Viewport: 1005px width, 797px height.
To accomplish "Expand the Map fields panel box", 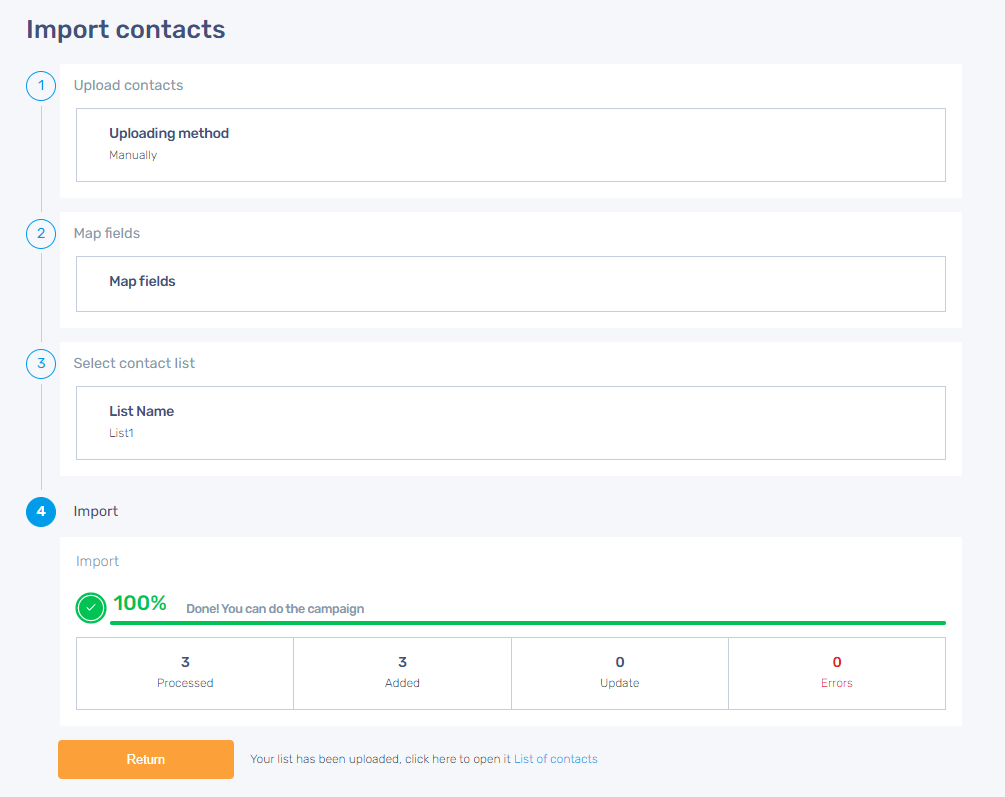I will [x=510, y=284].
